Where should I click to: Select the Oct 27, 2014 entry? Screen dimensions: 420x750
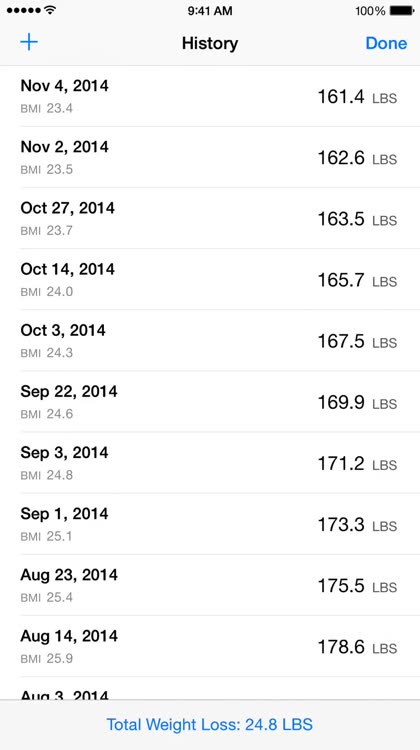coord(210,219)
